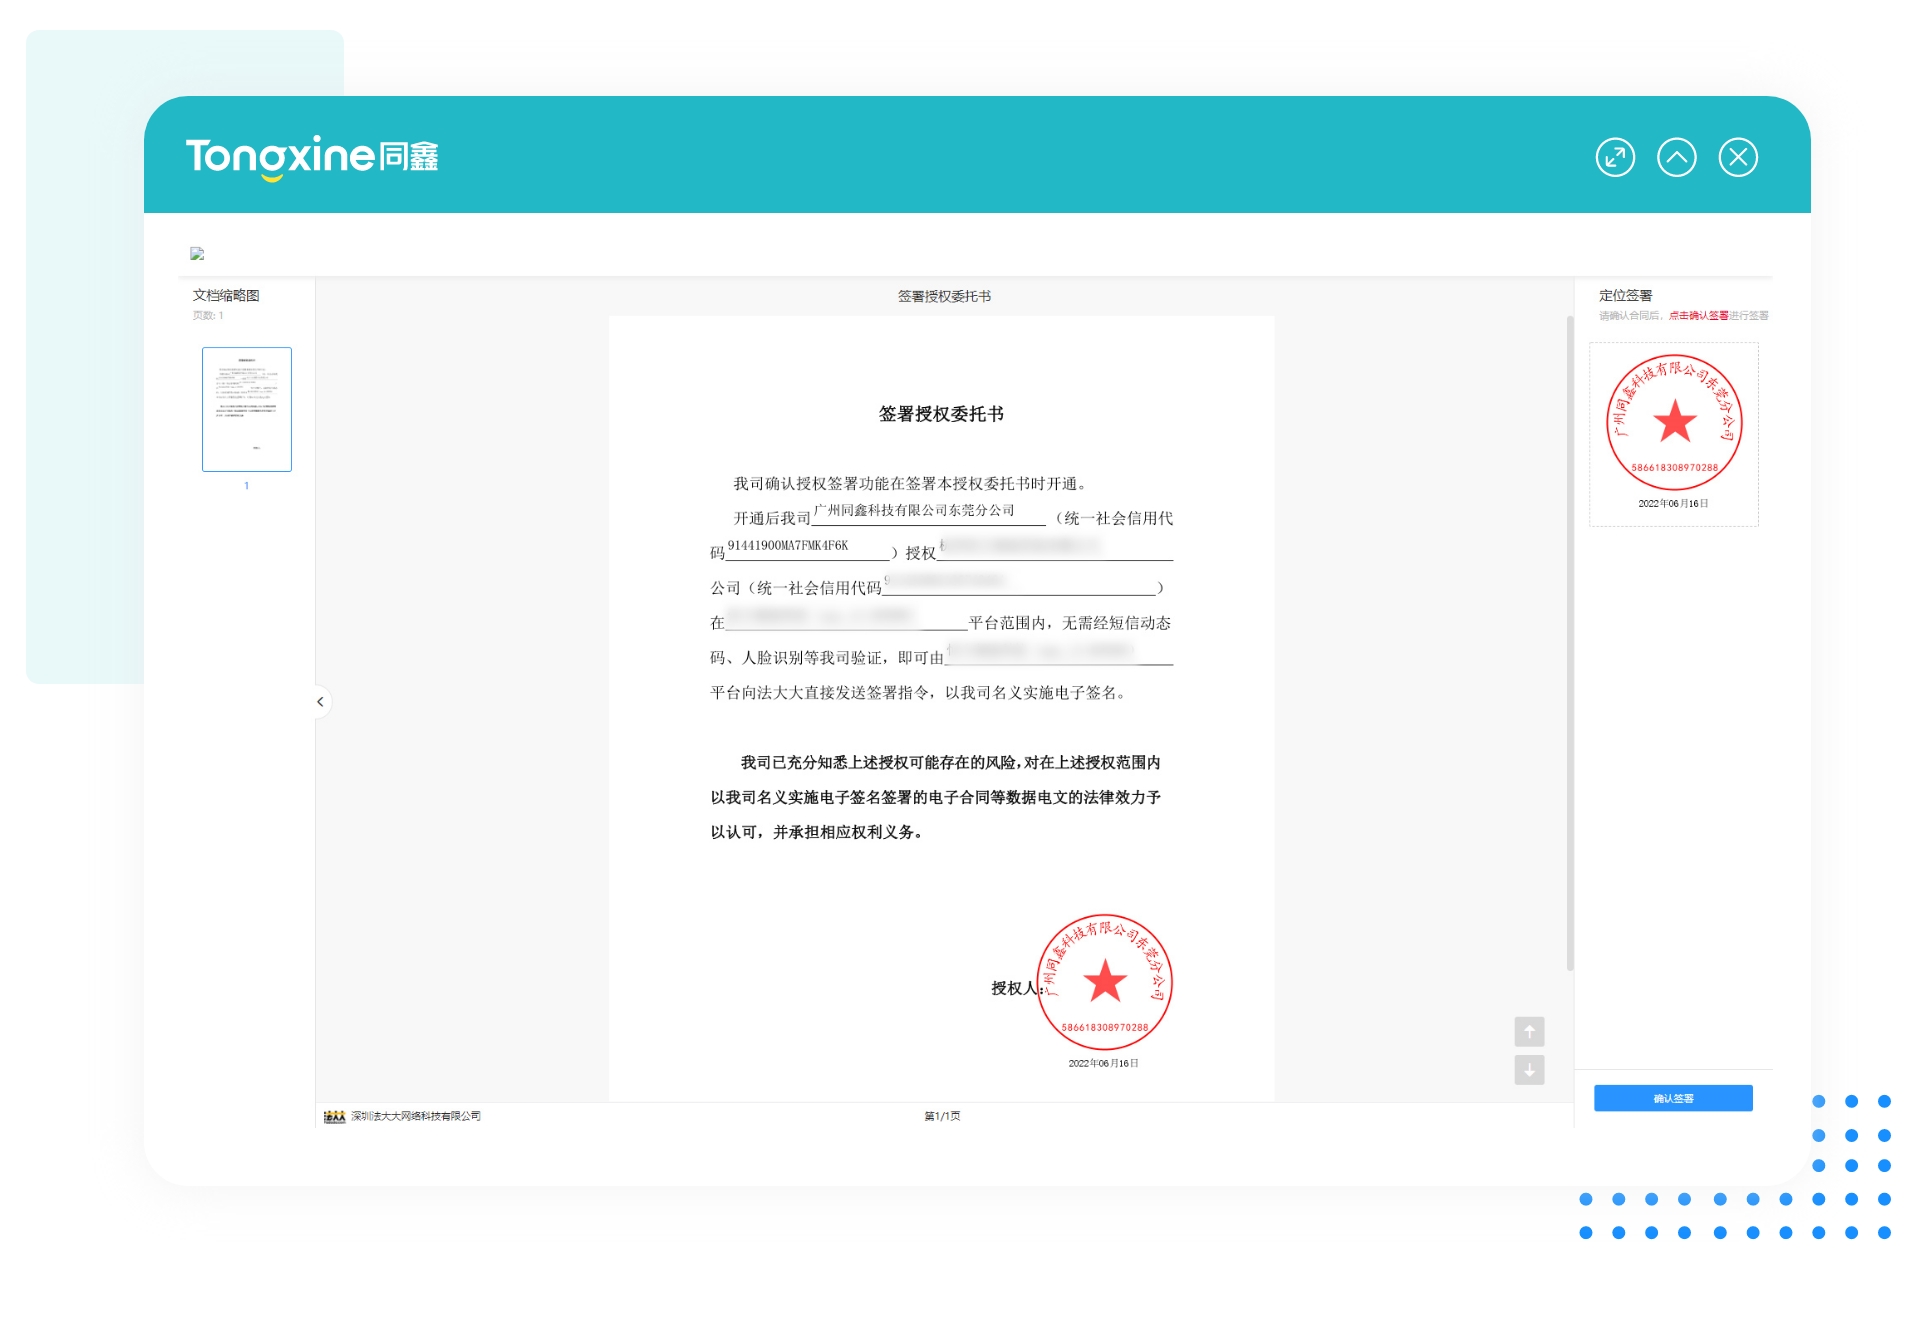Collapse the signature panel using the up arrow control
This screenshot has width=1920, height=1342.
point(1678,157)
